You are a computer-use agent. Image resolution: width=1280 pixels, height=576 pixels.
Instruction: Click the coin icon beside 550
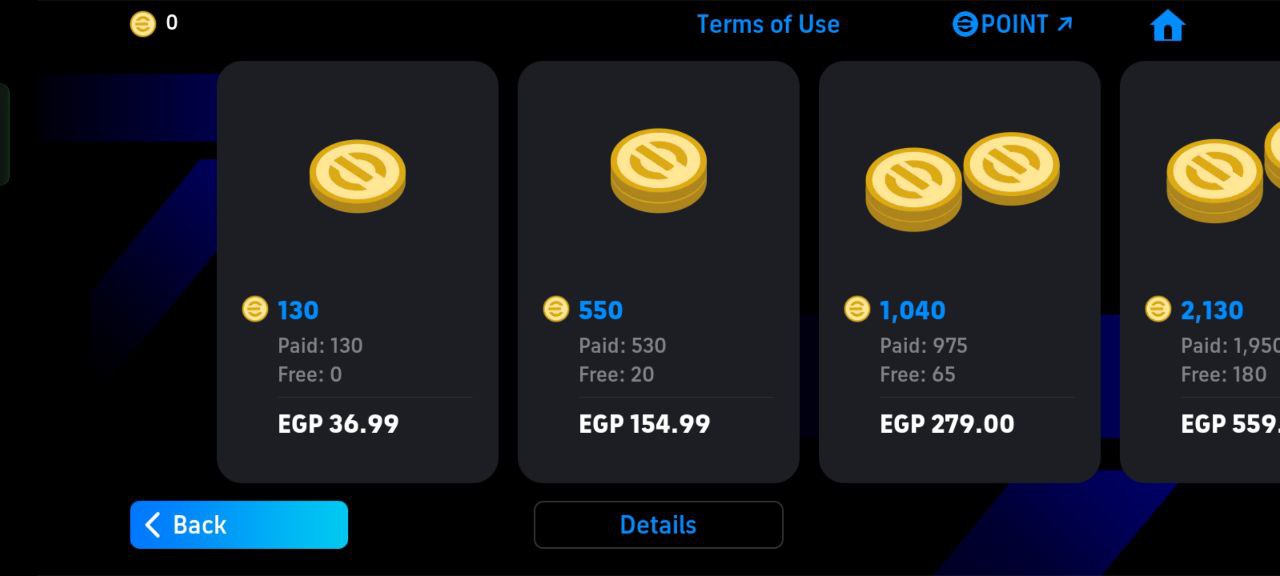556,309
